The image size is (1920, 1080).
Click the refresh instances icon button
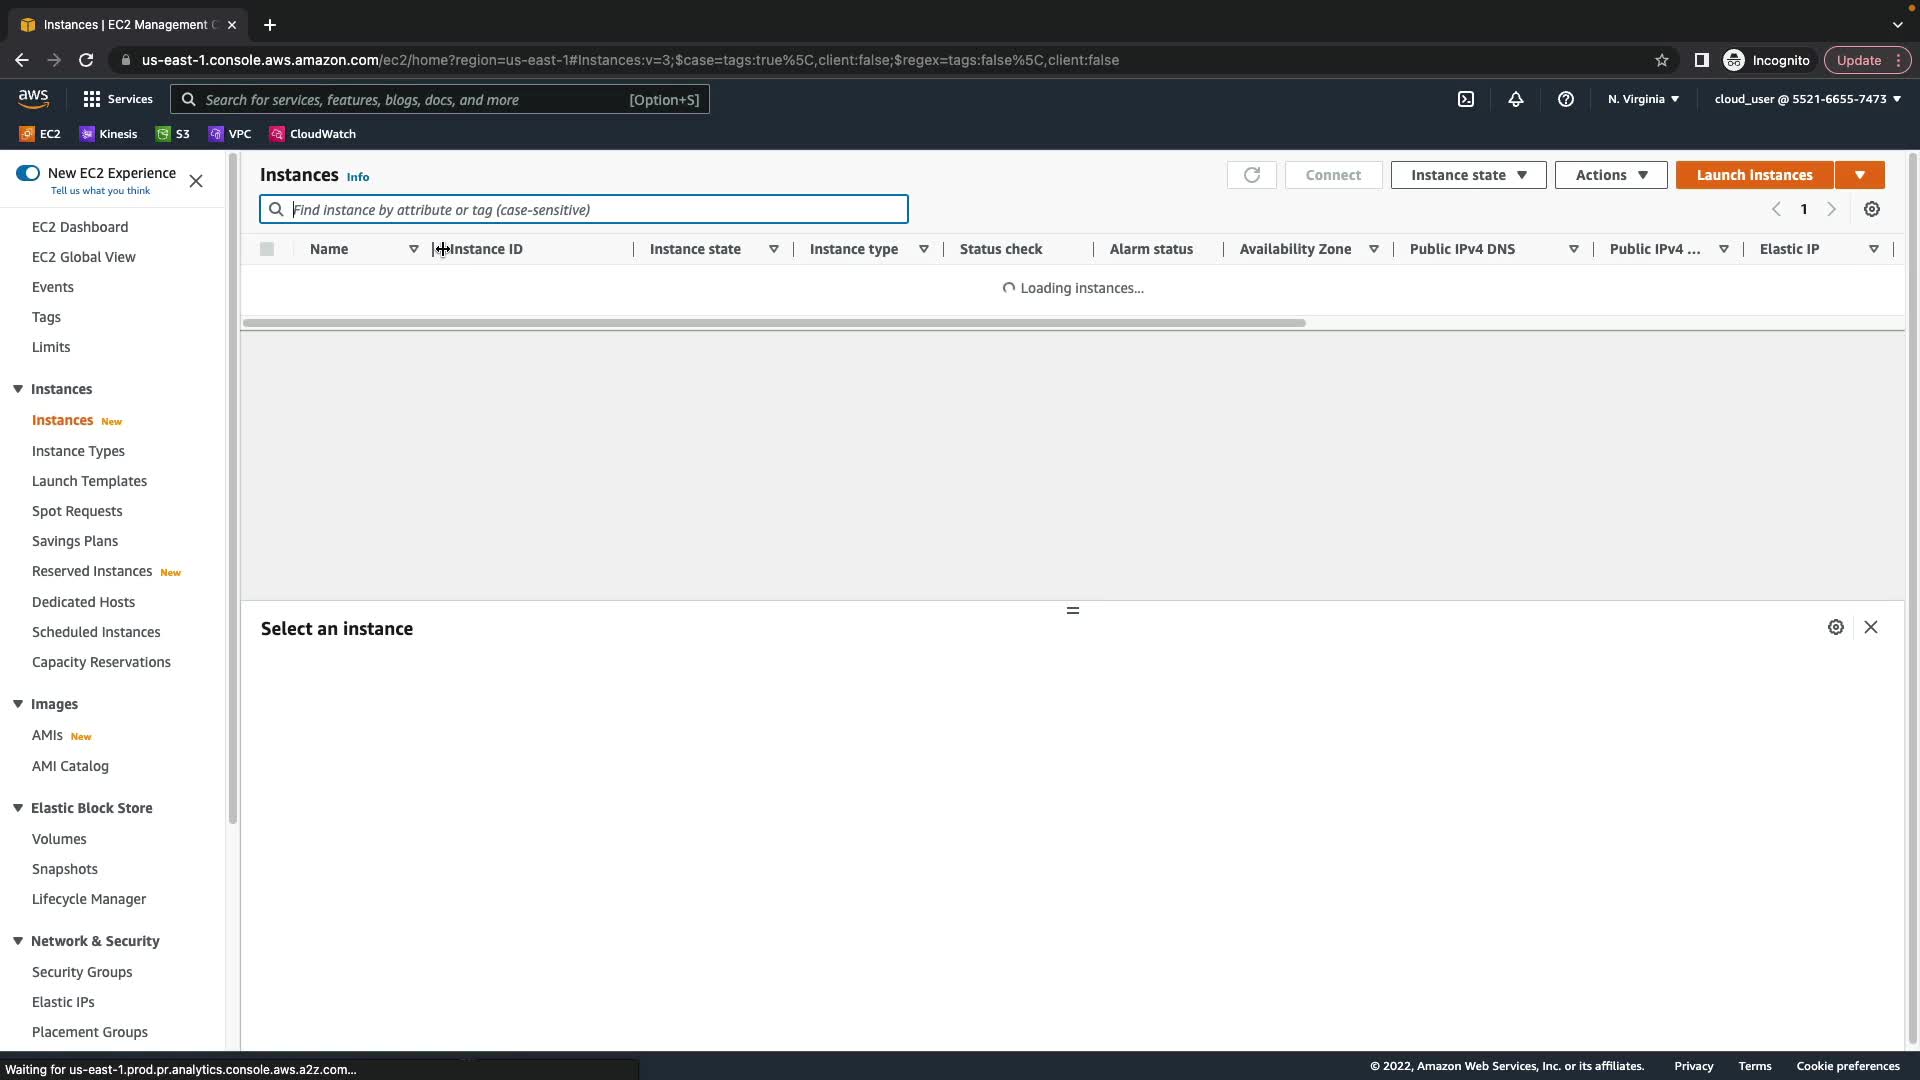[1251, 175]
